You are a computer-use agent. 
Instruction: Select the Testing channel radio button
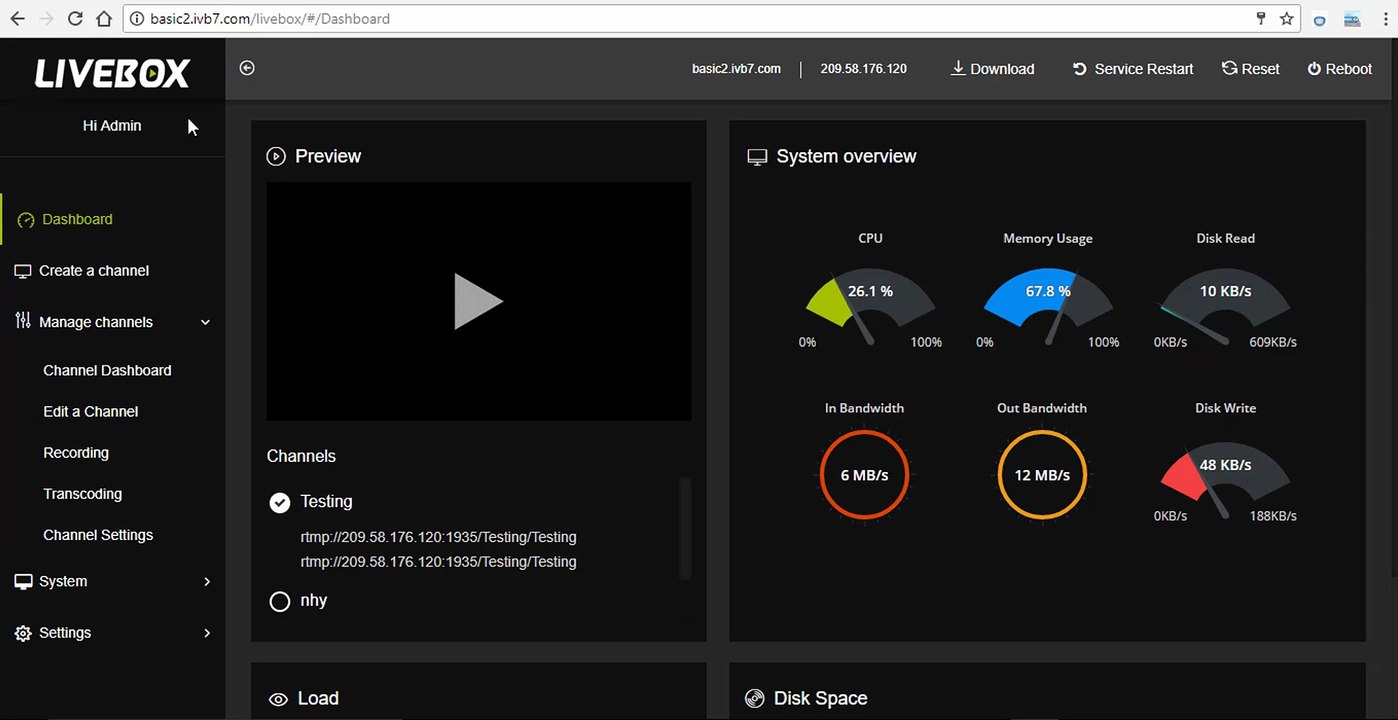tap(280, 502)
